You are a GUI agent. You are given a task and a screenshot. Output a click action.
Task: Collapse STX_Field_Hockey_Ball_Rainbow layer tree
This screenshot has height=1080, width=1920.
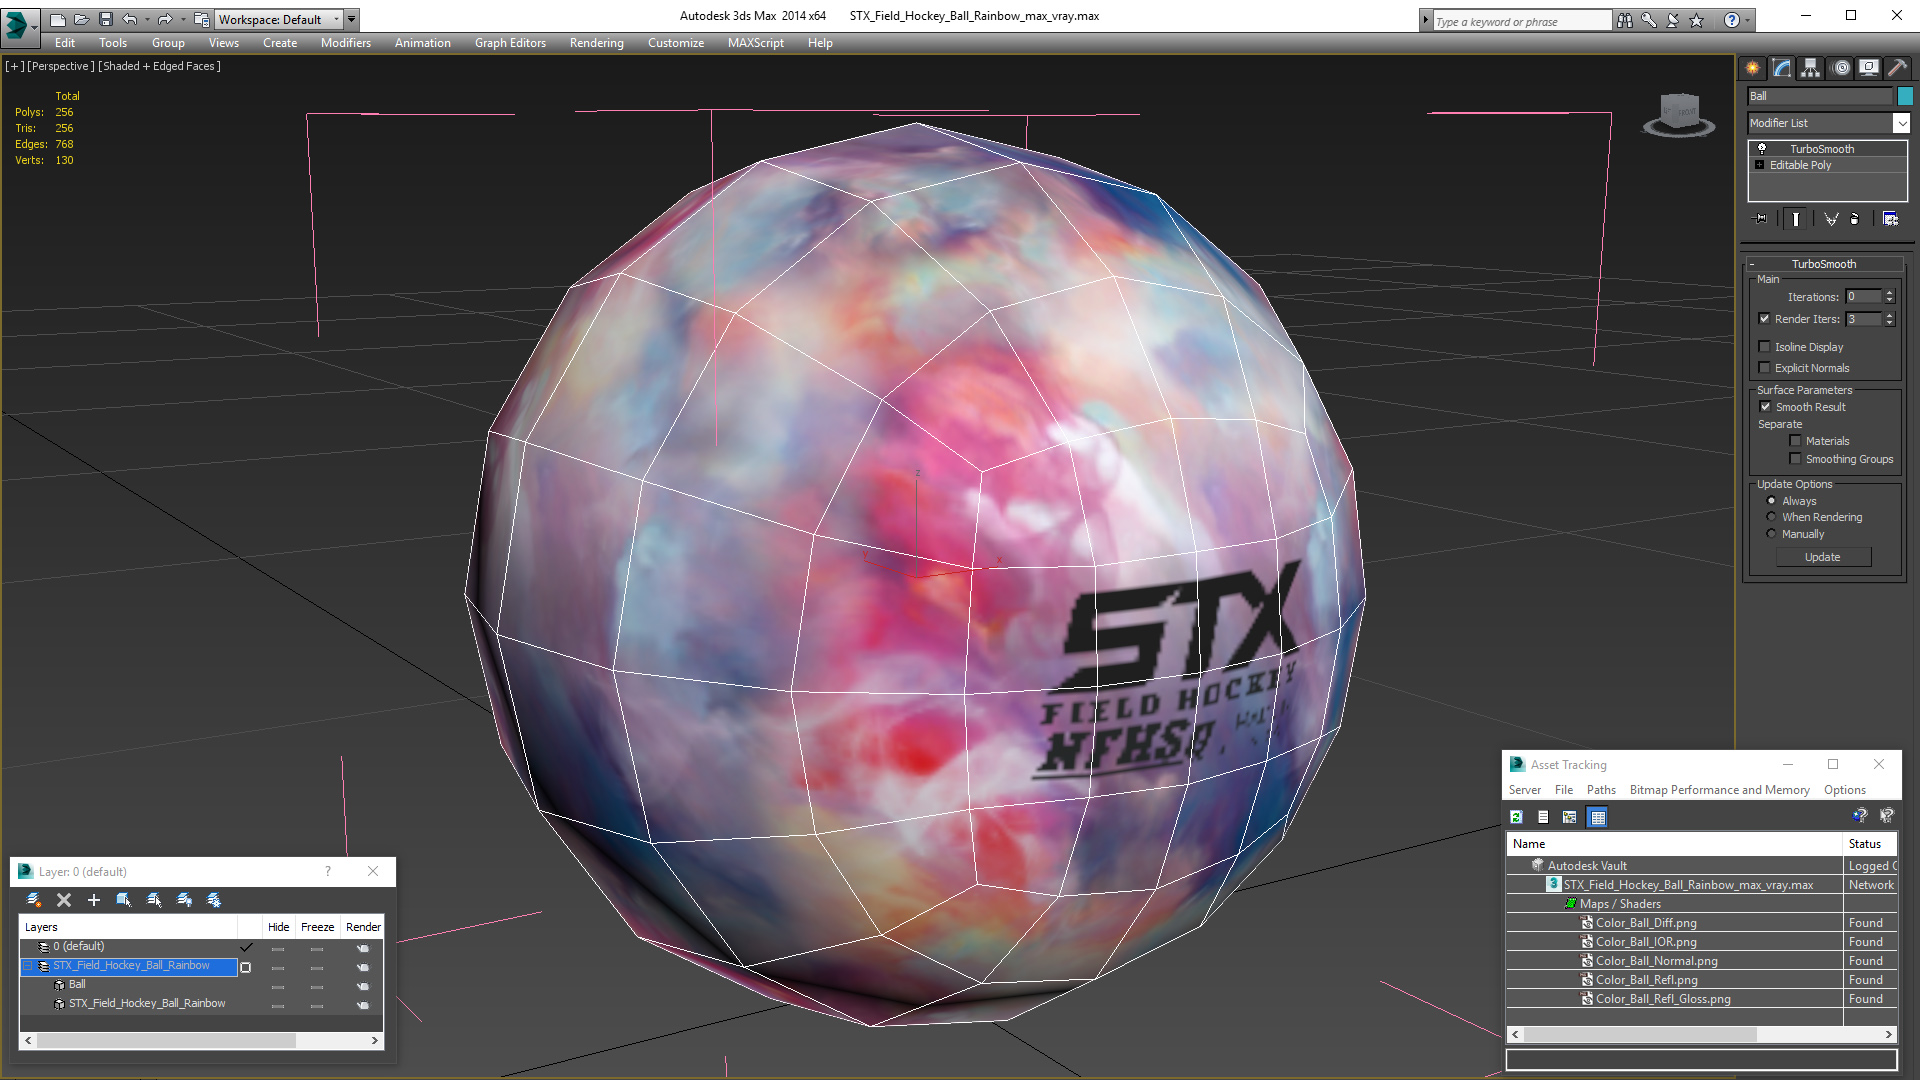[x=29, y=966]
